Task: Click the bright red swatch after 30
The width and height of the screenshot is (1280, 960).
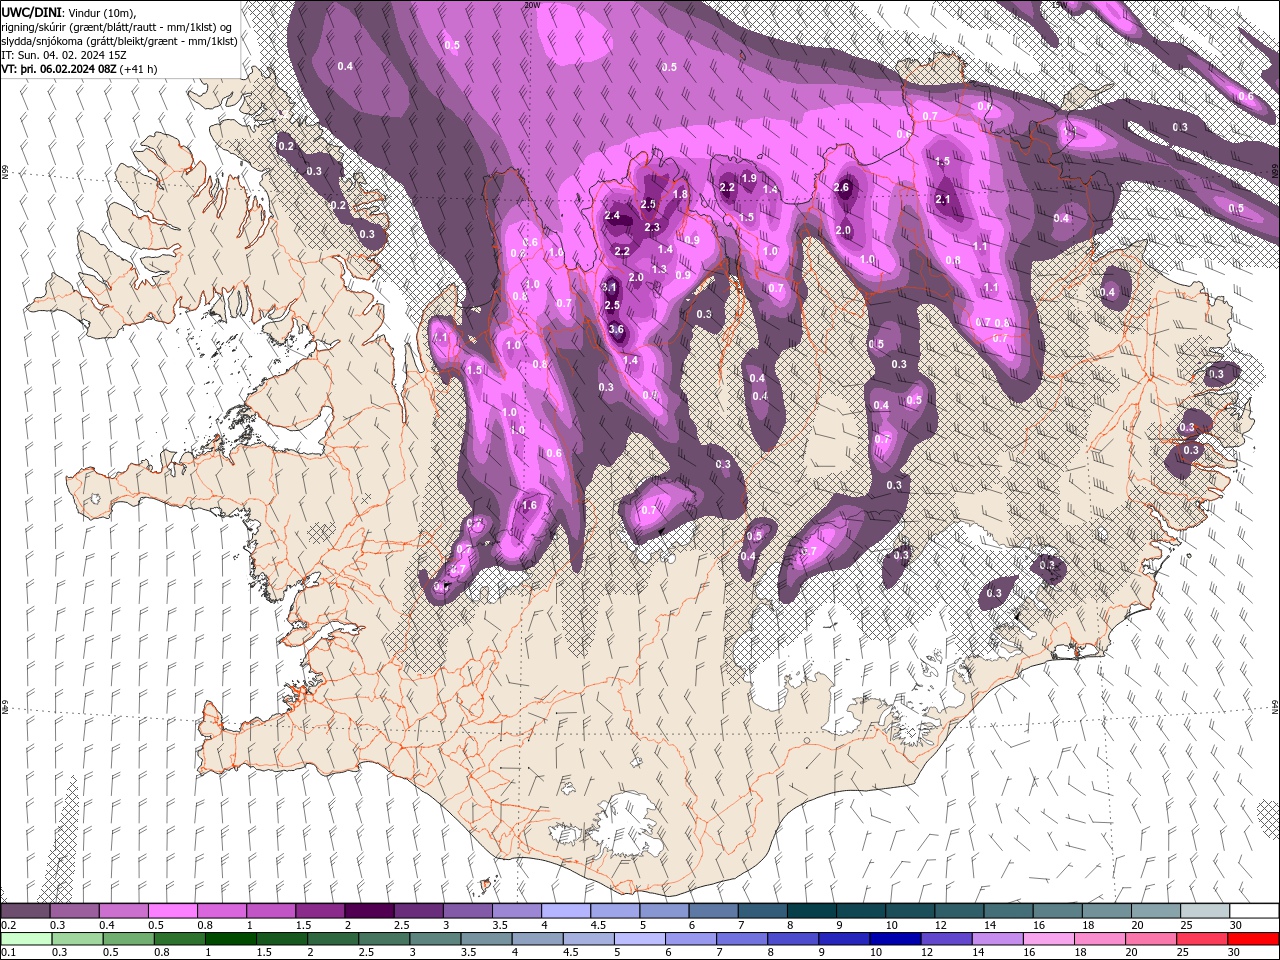Action: (1253, 939)
